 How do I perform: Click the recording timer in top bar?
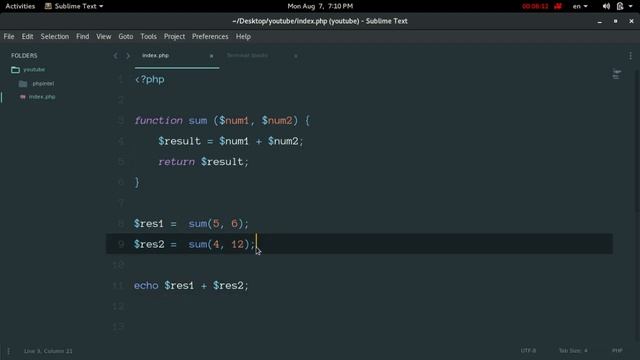[535, 6]
